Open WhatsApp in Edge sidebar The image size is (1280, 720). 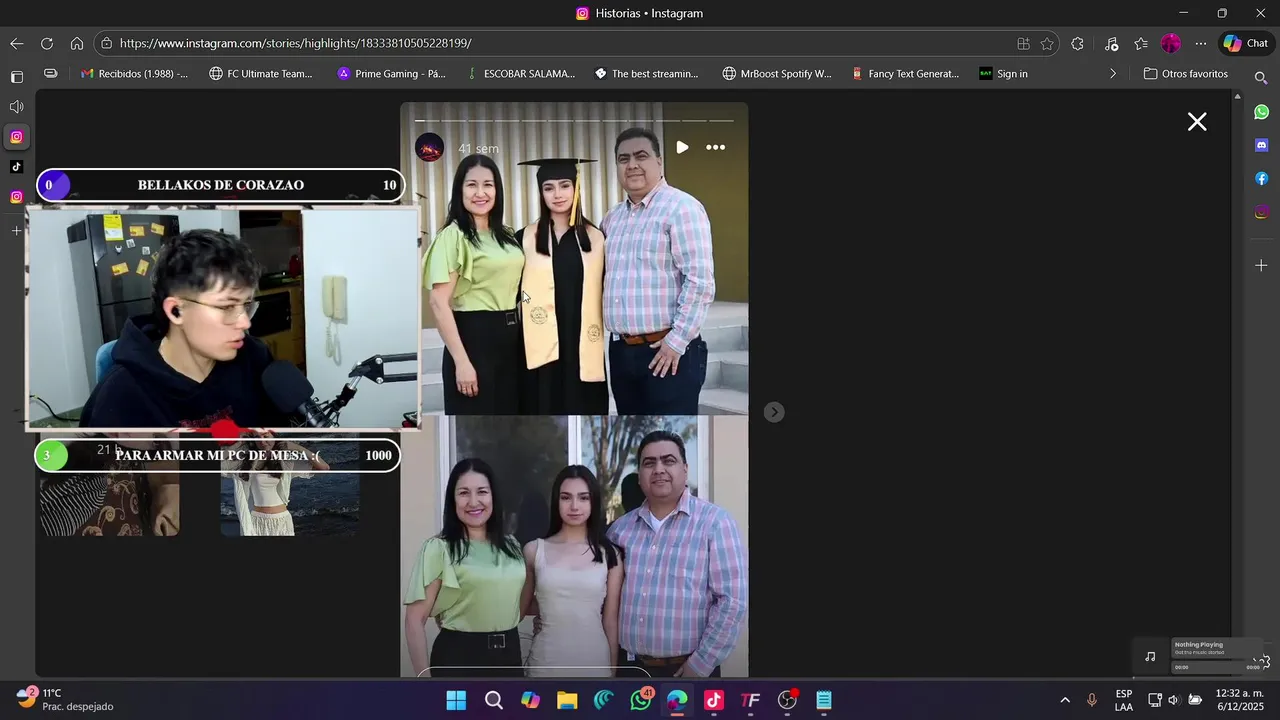1262,112
